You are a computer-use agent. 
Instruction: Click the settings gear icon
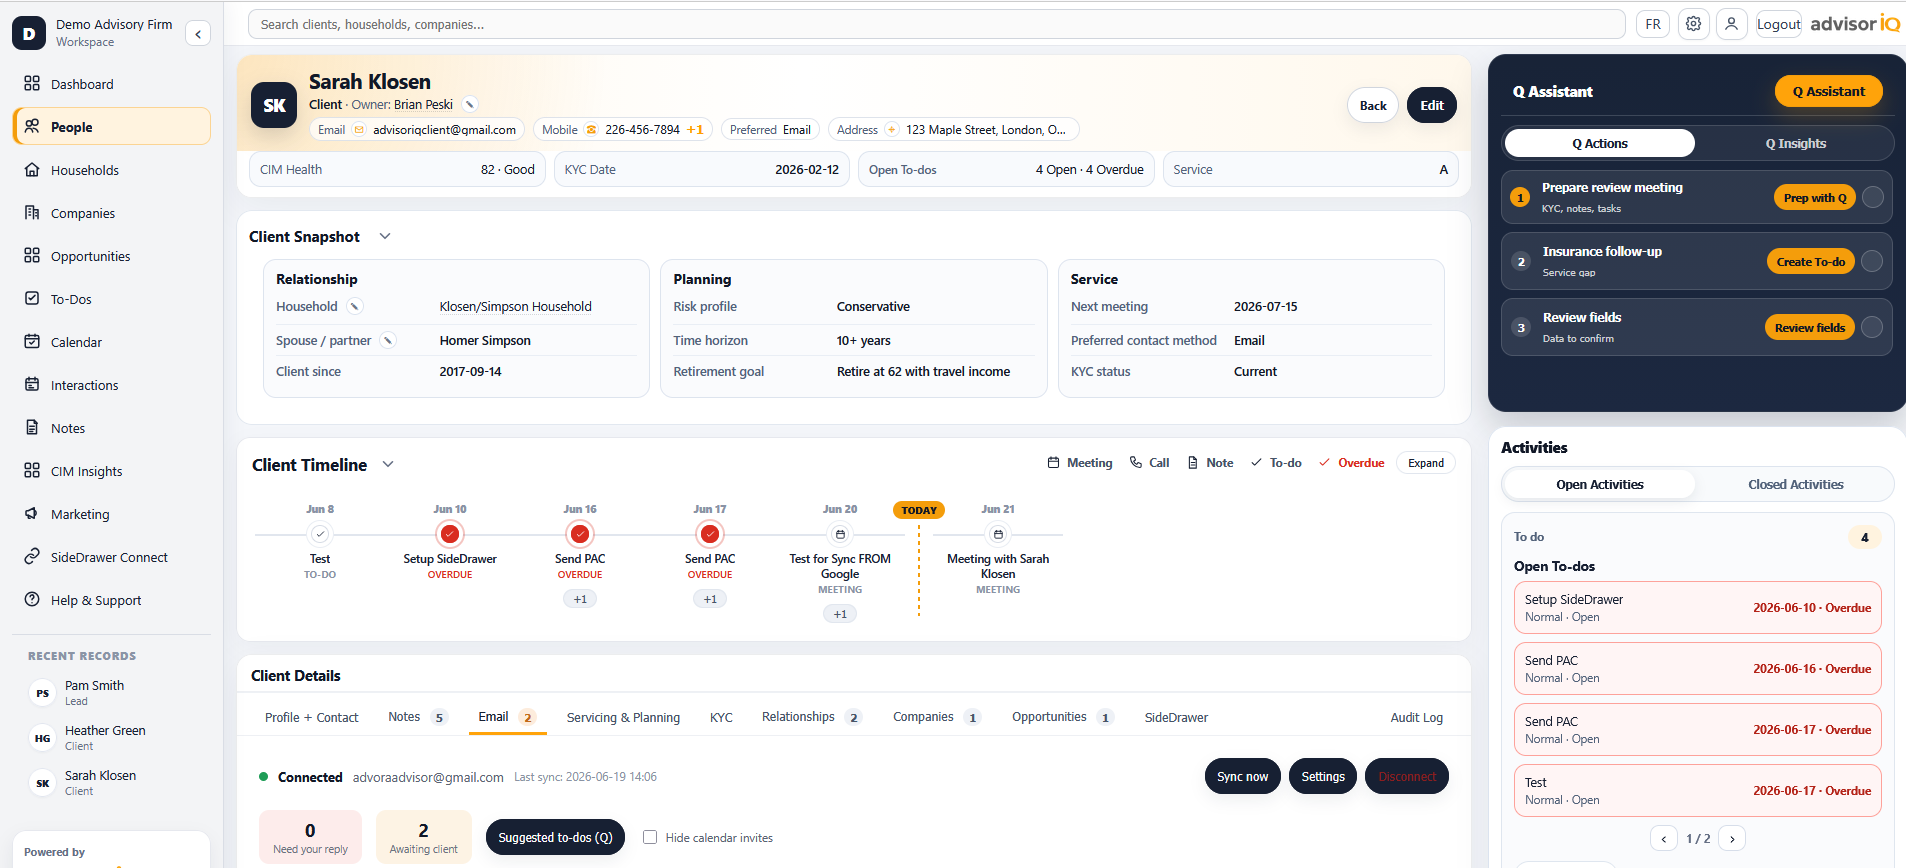click(x=1693, y=24)
